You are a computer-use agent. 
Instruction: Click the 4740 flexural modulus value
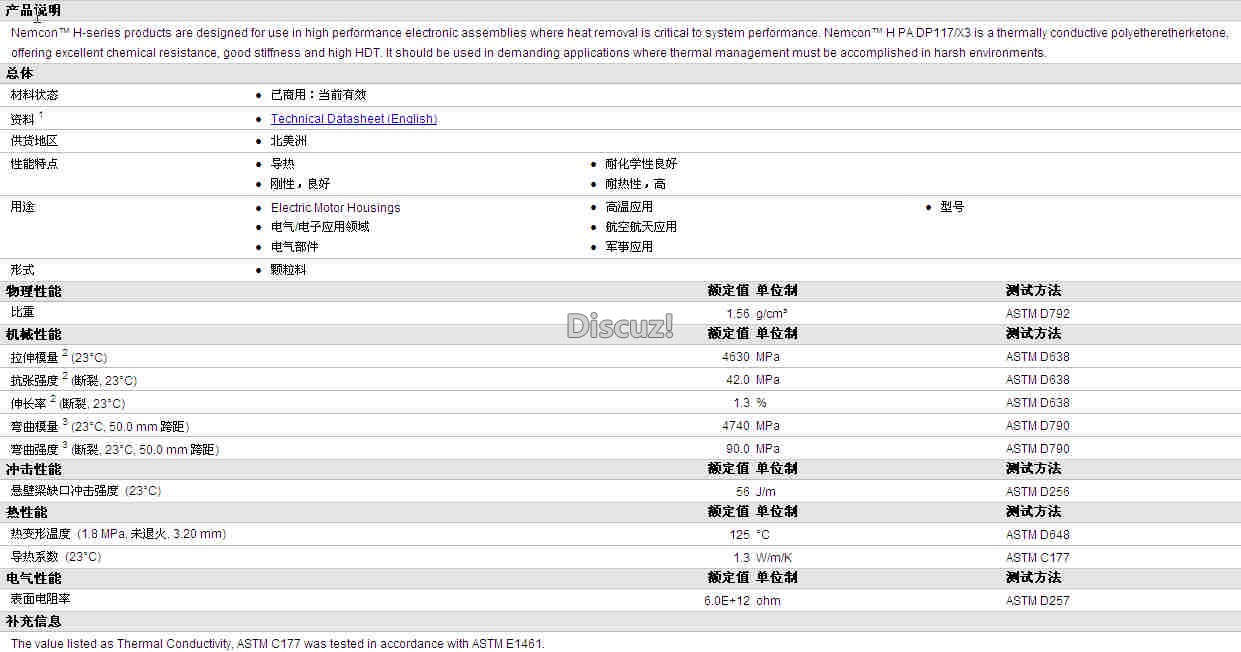pyautogui.click(x=735, y=426)
